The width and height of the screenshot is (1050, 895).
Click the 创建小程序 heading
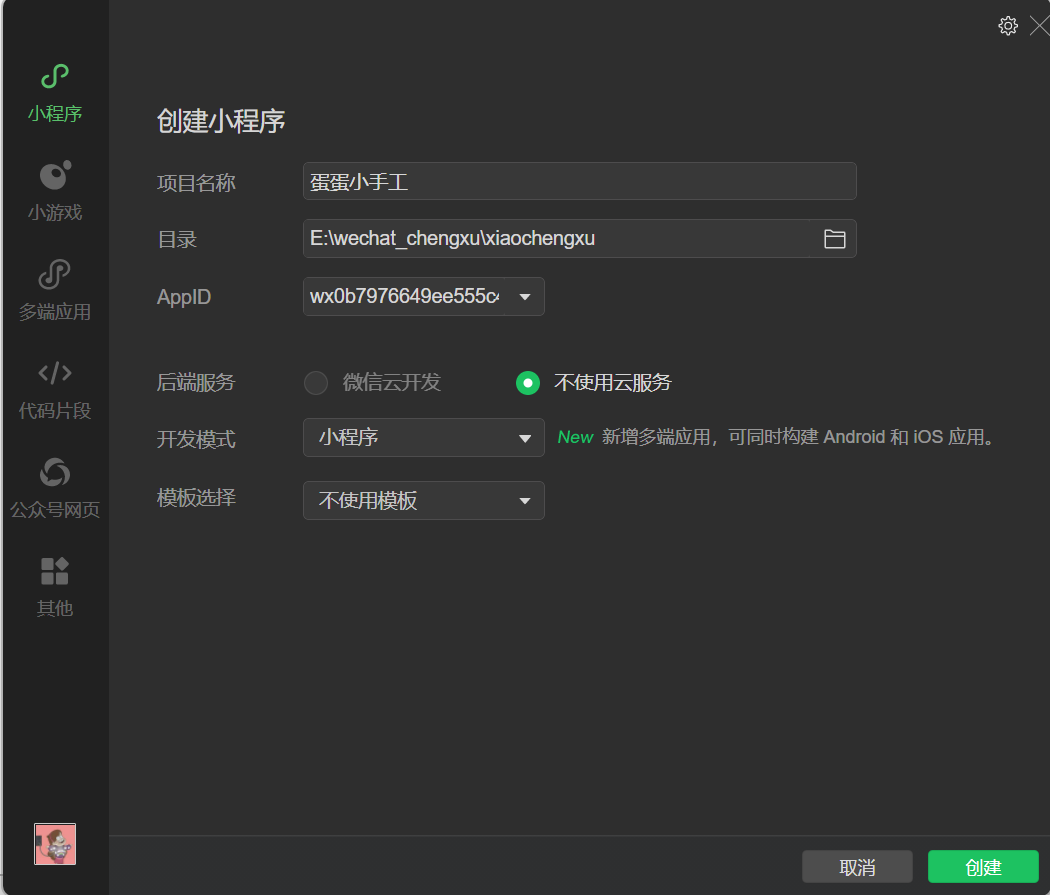pos(221,121)
